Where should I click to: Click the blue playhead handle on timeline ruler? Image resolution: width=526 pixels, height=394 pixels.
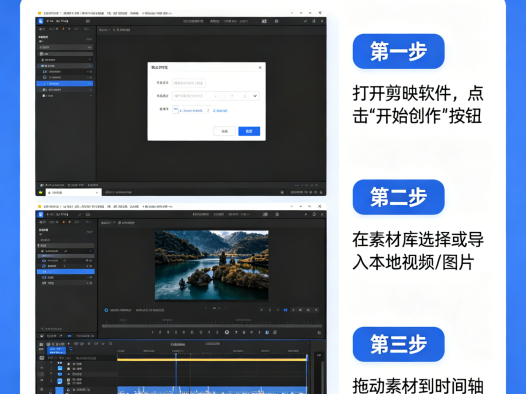(175, 355)
